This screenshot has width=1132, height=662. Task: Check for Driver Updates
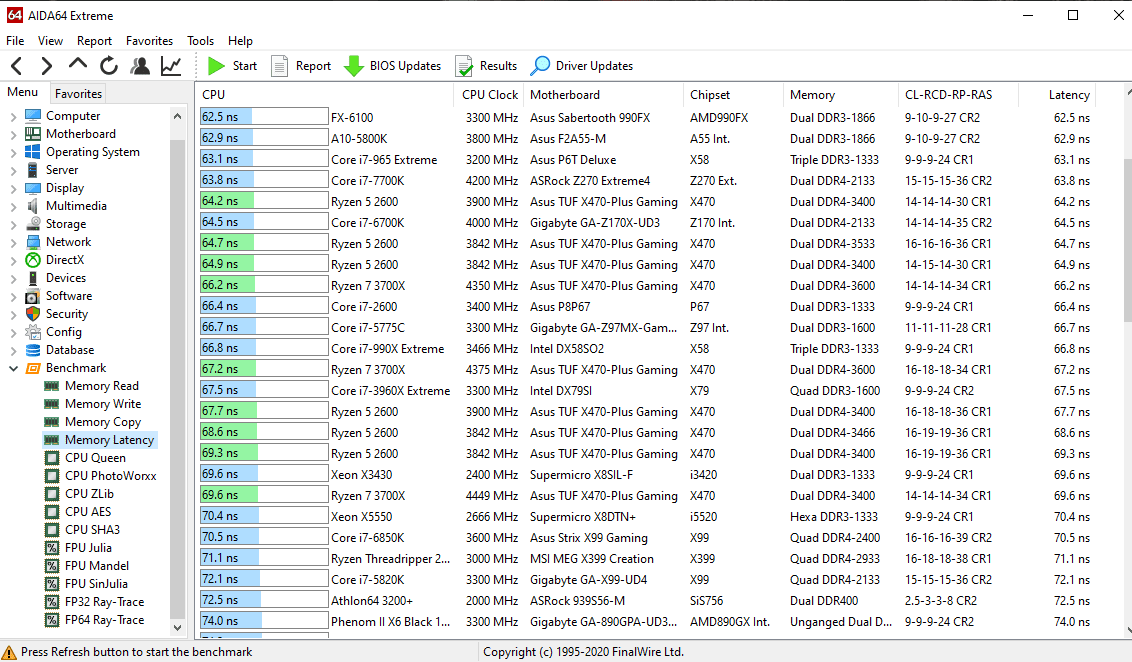tap(581, 66)
